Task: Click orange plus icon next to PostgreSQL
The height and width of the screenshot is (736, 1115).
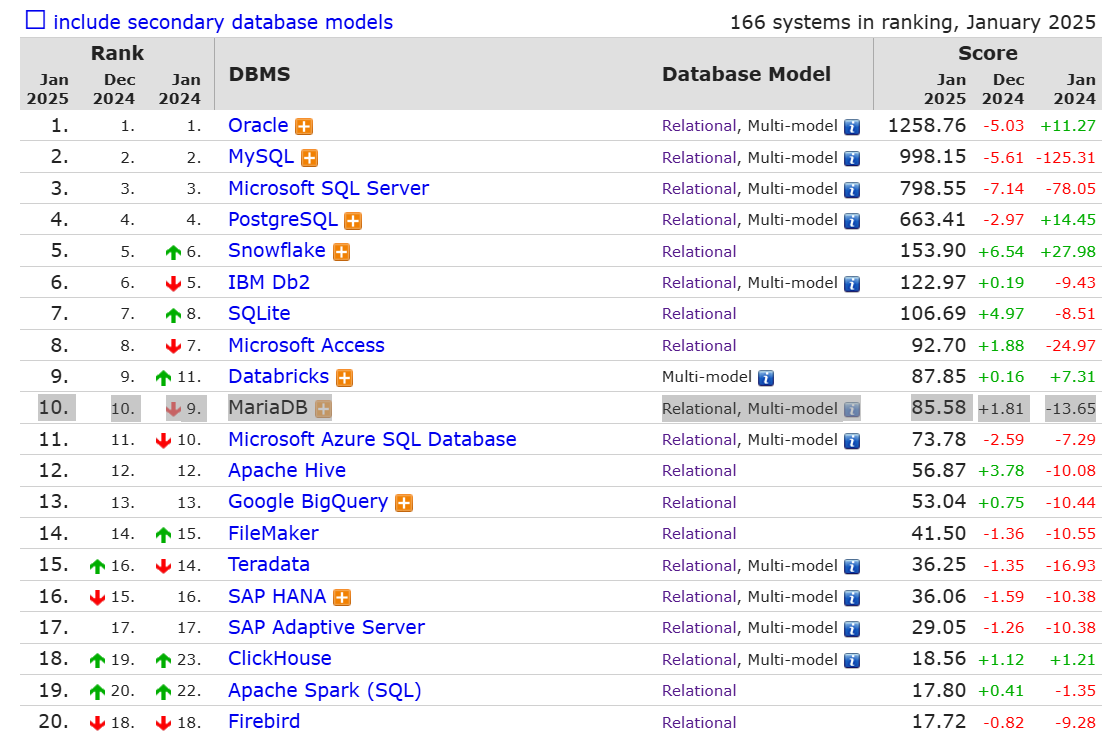Action: (353, 221)
